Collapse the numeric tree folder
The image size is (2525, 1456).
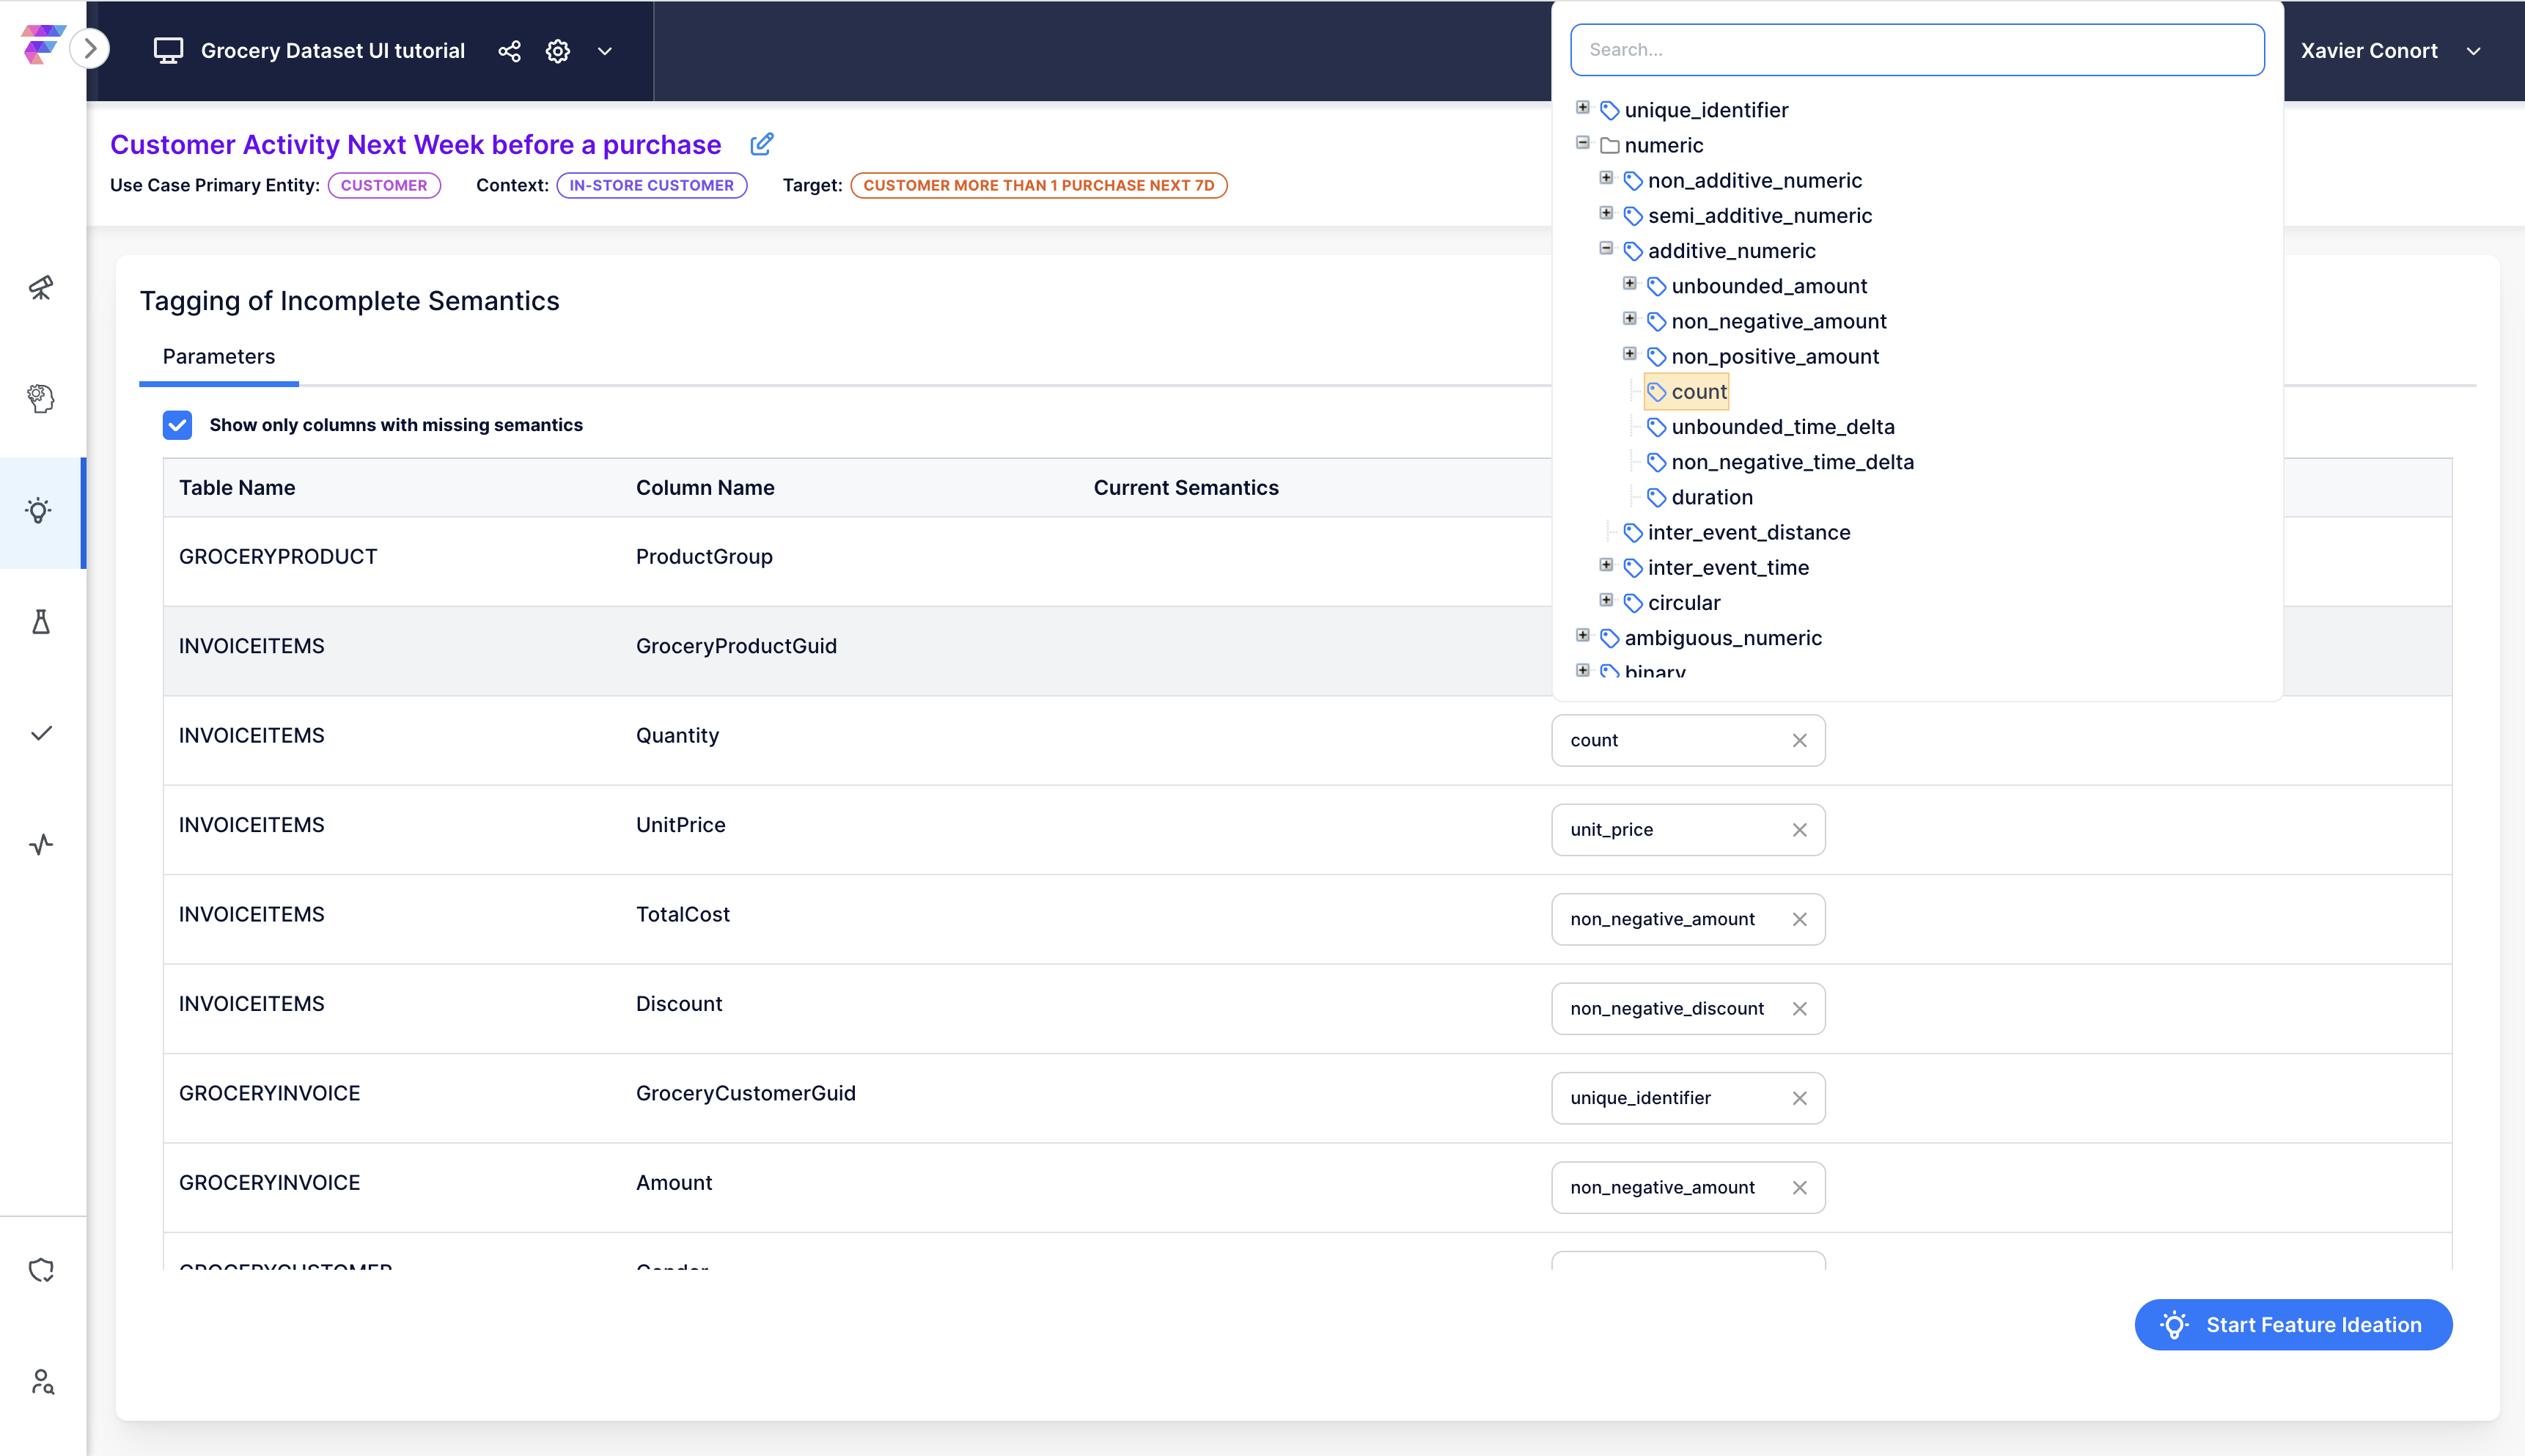coord(1583,142)
